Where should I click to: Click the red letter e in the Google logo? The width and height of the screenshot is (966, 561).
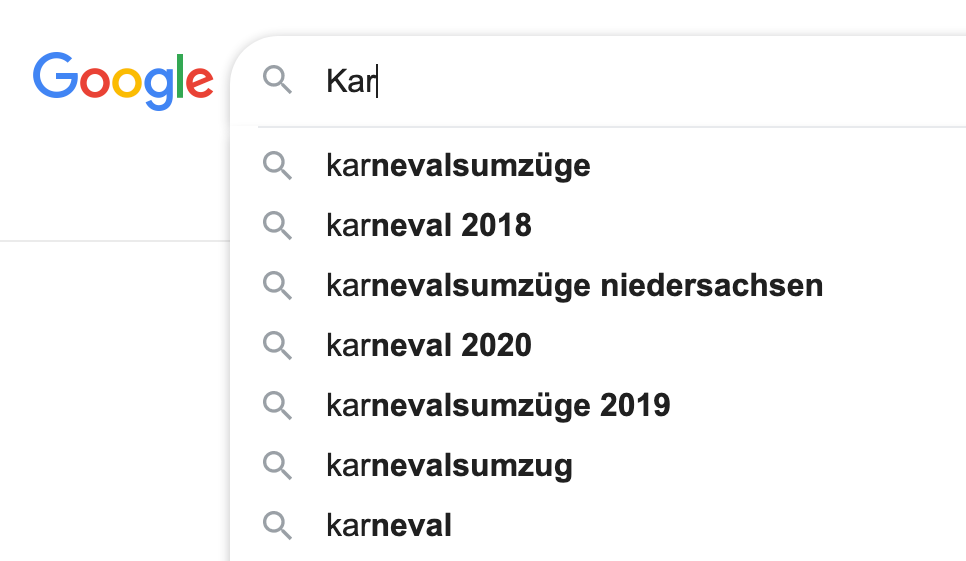pyautogui.click(x=199, y=82)
